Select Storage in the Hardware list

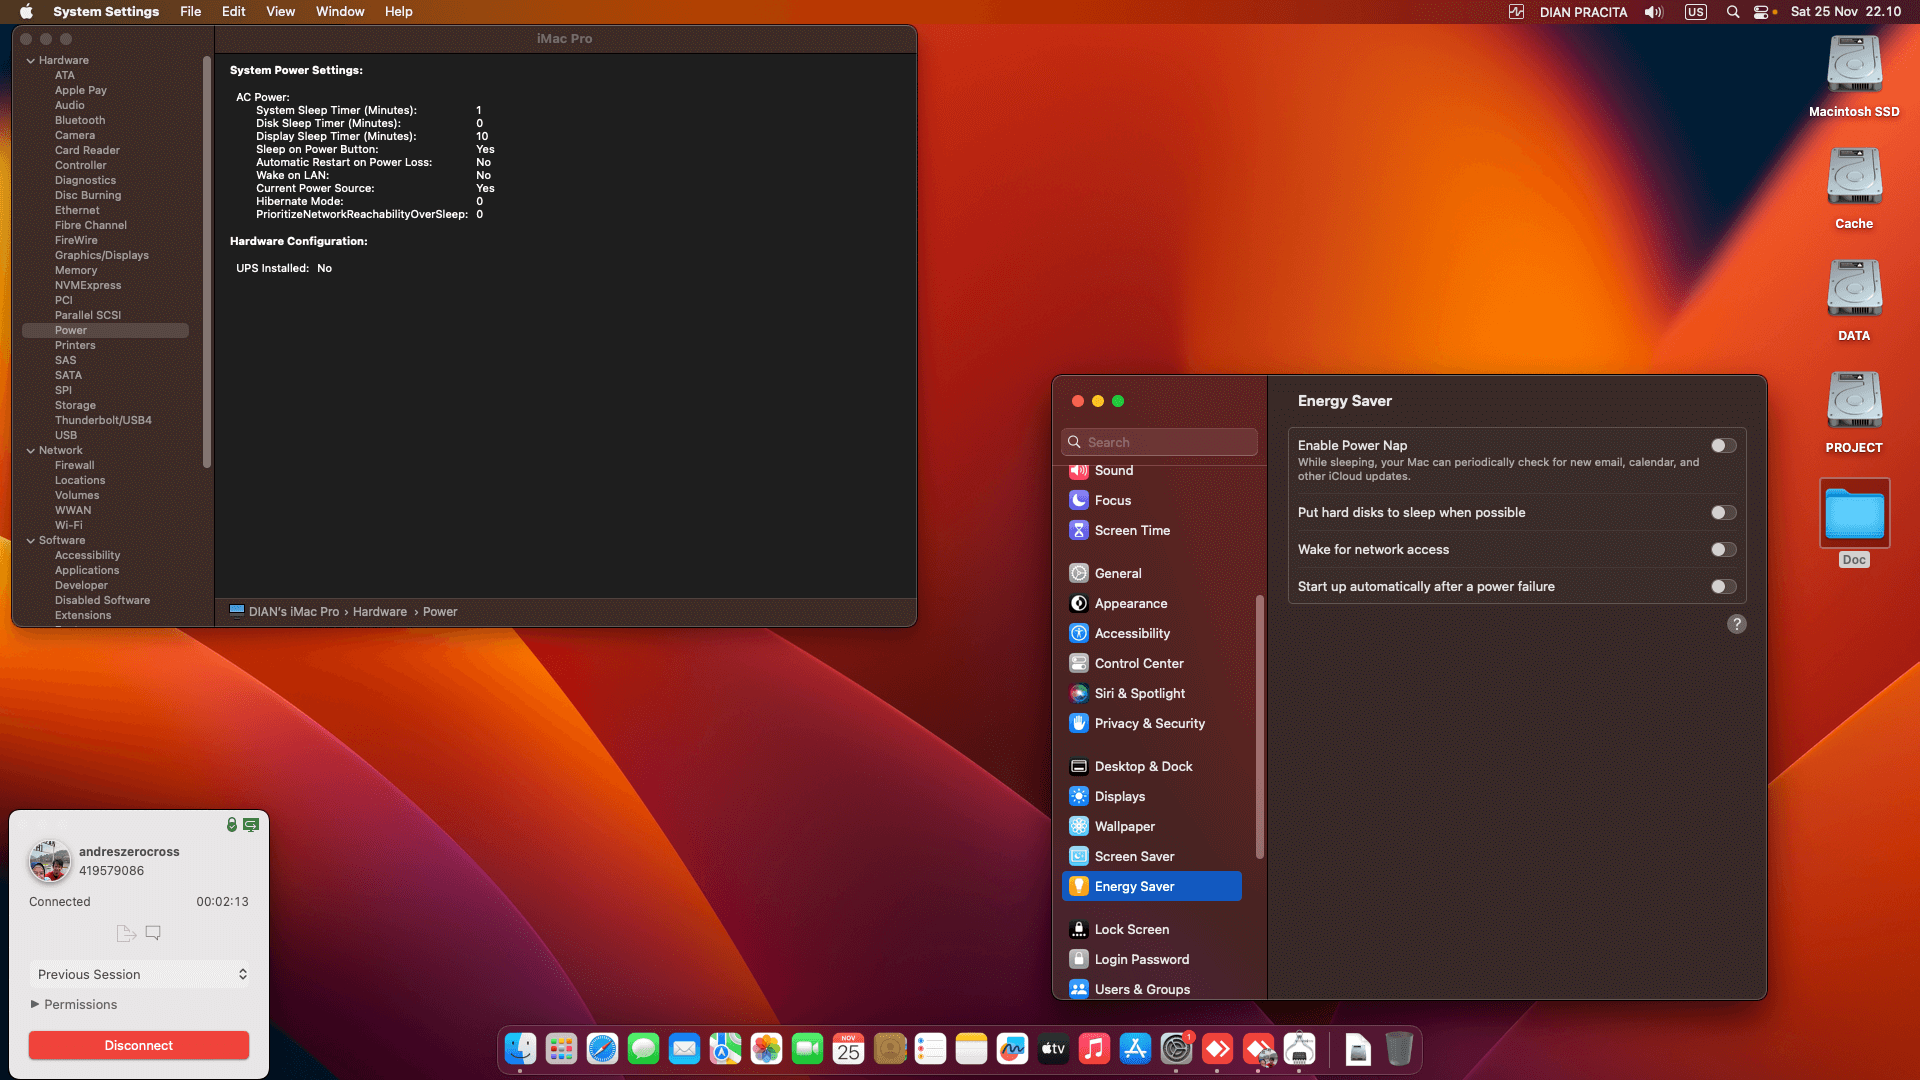(x=75, y=406)
